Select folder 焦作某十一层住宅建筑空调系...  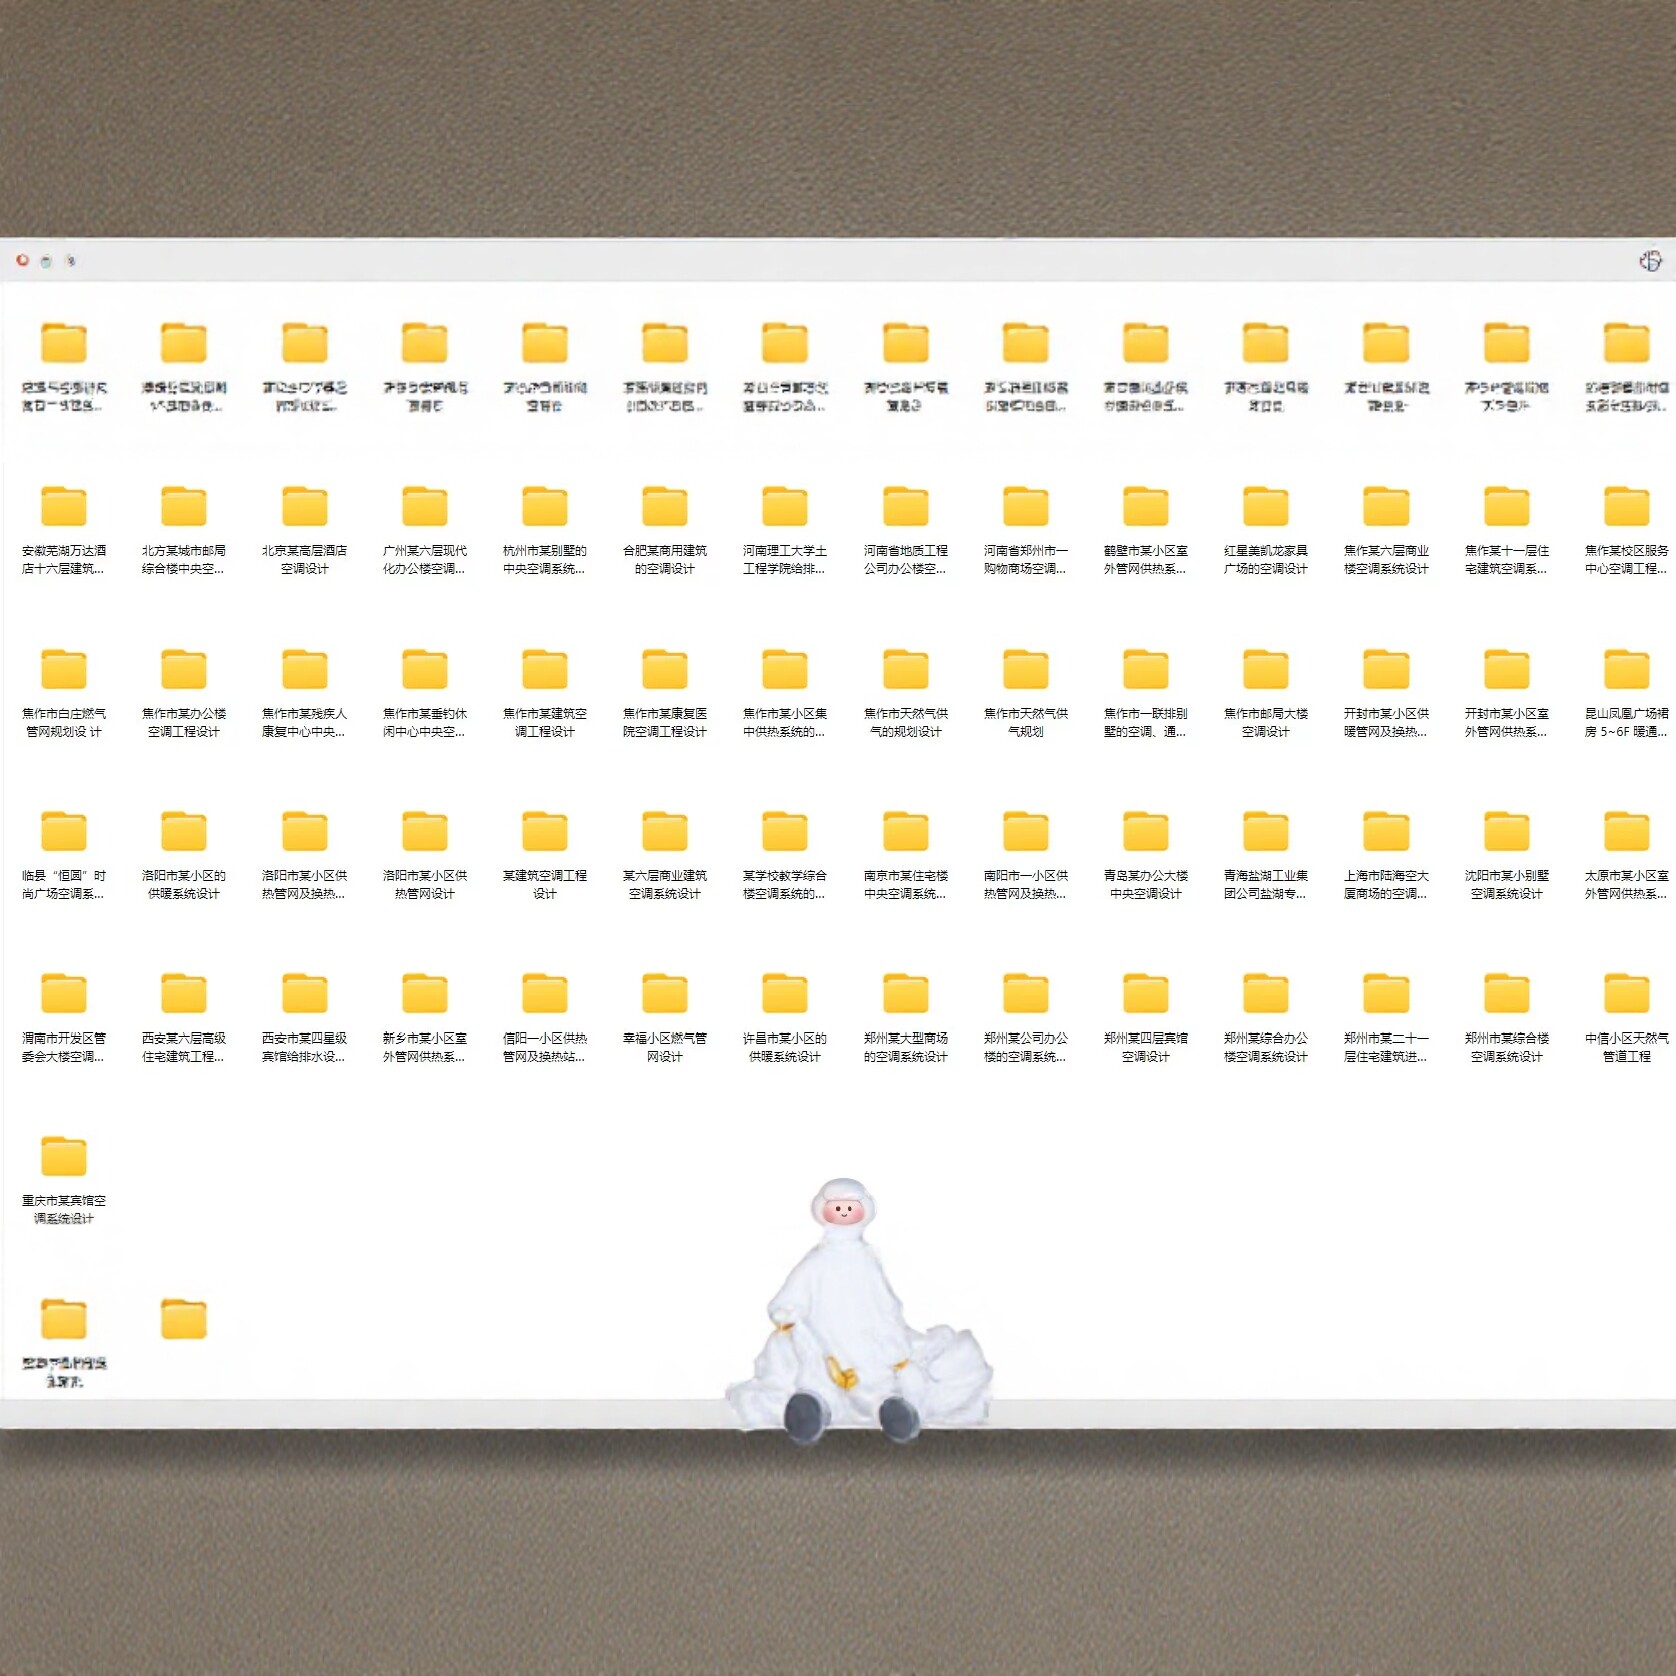pos(1507,507)
